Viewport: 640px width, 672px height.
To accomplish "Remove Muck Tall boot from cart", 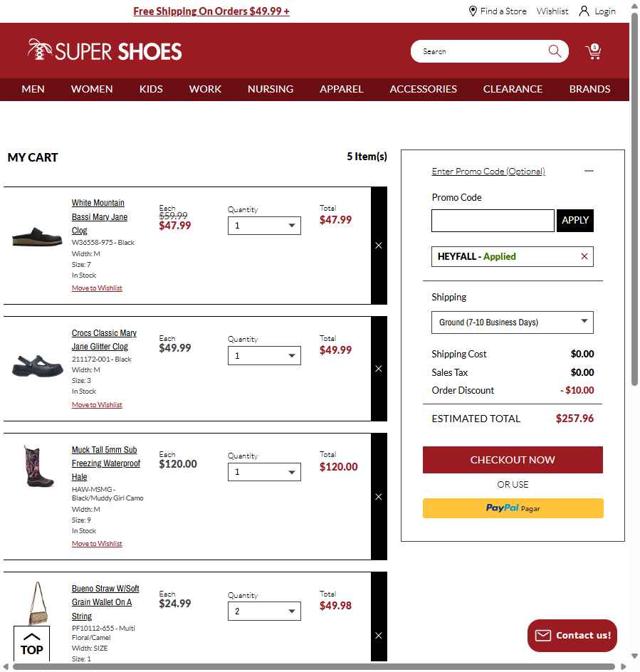I will coord(378,497).
